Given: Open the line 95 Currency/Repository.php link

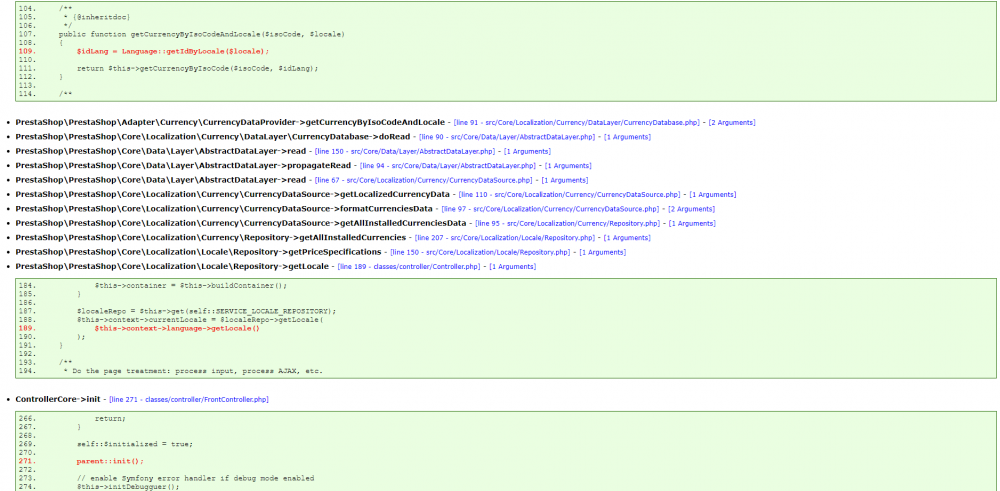Looking at the screenshot, I should click(567, 223).
